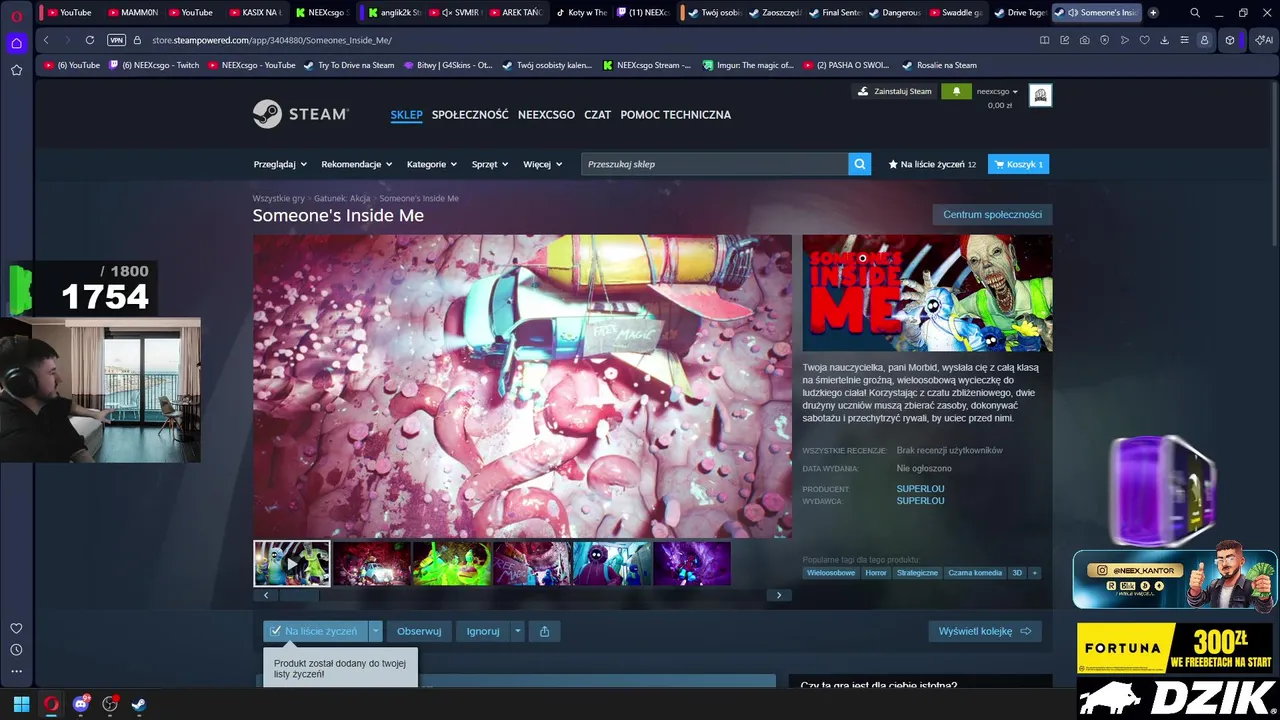The height and width of the screenshot is (720, 1280).
Task: Search tabs with the browser magnifier icon
Action: coord(1195,13)
